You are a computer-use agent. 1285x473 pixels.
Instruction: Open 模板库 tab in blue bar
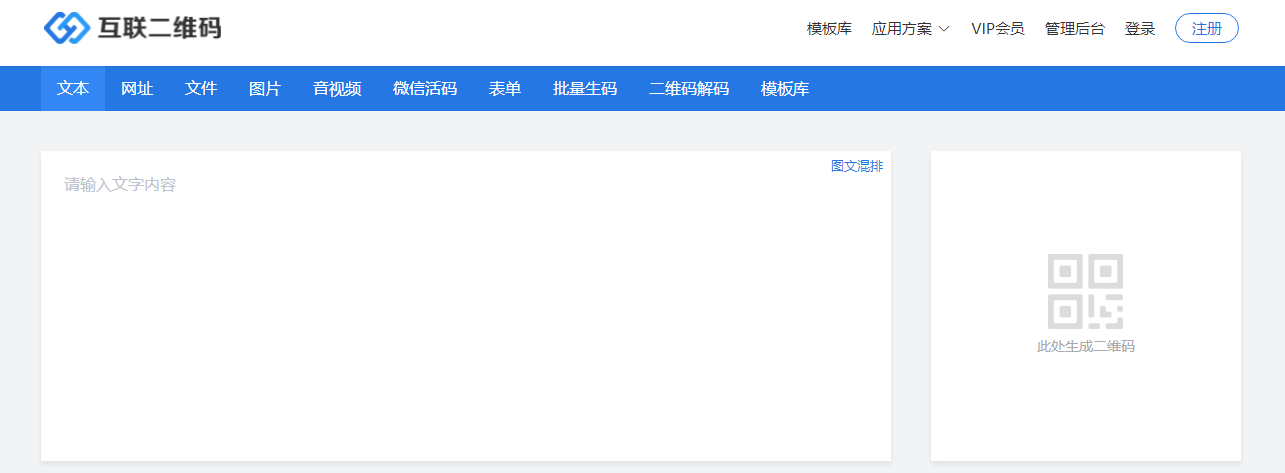(x=785, y=89)
